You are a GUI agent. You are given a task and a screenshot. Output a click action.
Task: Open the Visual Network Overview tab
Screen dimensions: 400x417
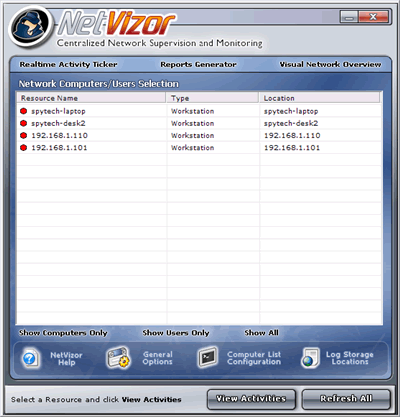(x=330, y=64)
